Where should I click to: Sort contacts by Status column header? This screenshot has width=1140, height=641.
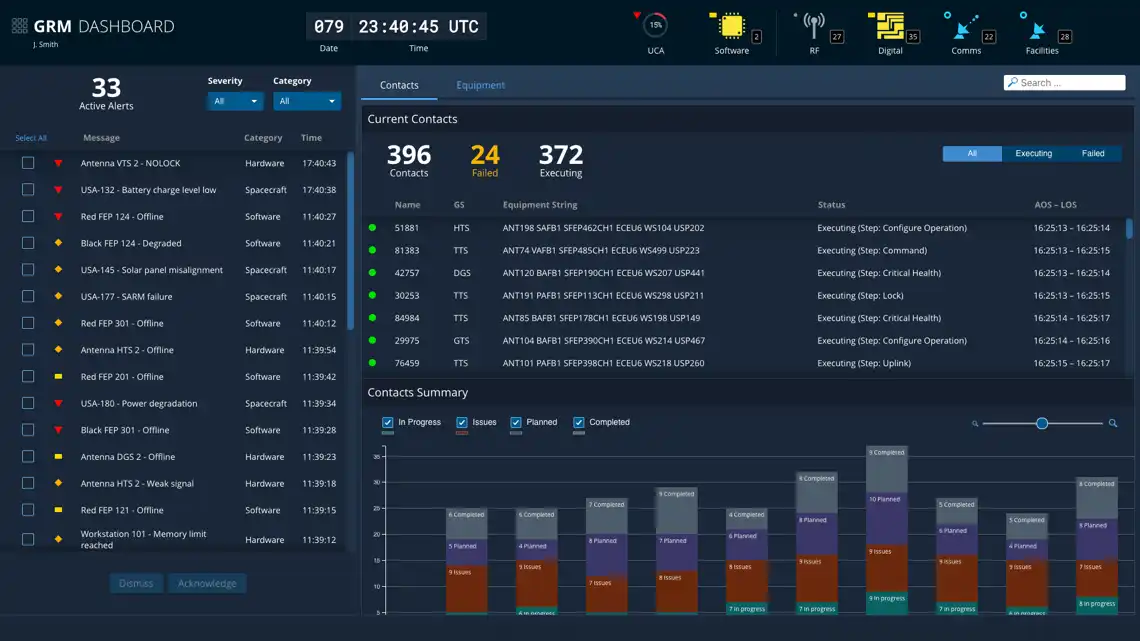click(831, 205)
